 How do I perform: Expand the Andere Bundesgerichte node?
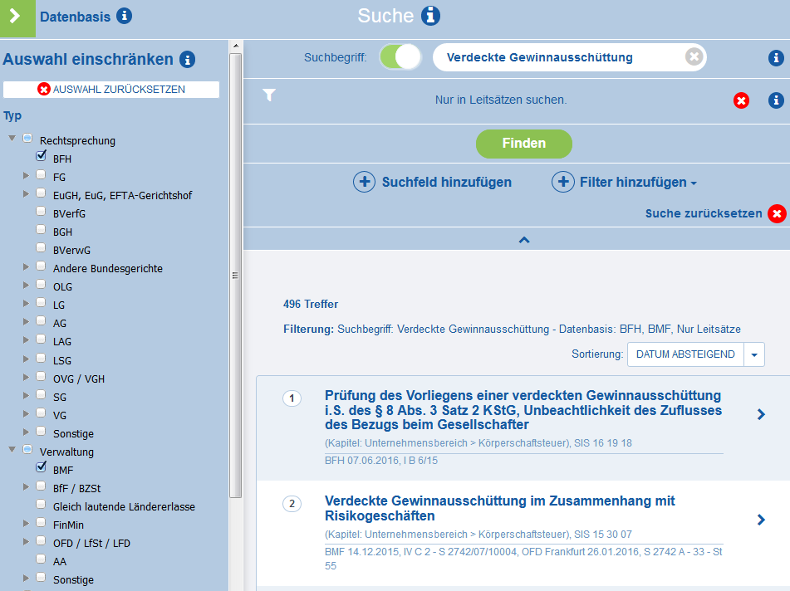click(x=26, y=267)
